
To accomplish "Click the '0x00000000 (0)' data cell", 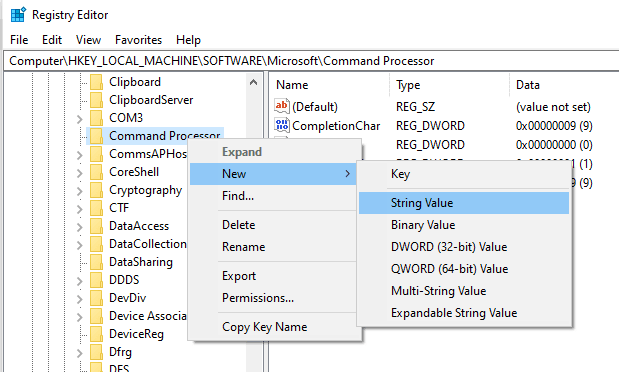I will (554, 145).
